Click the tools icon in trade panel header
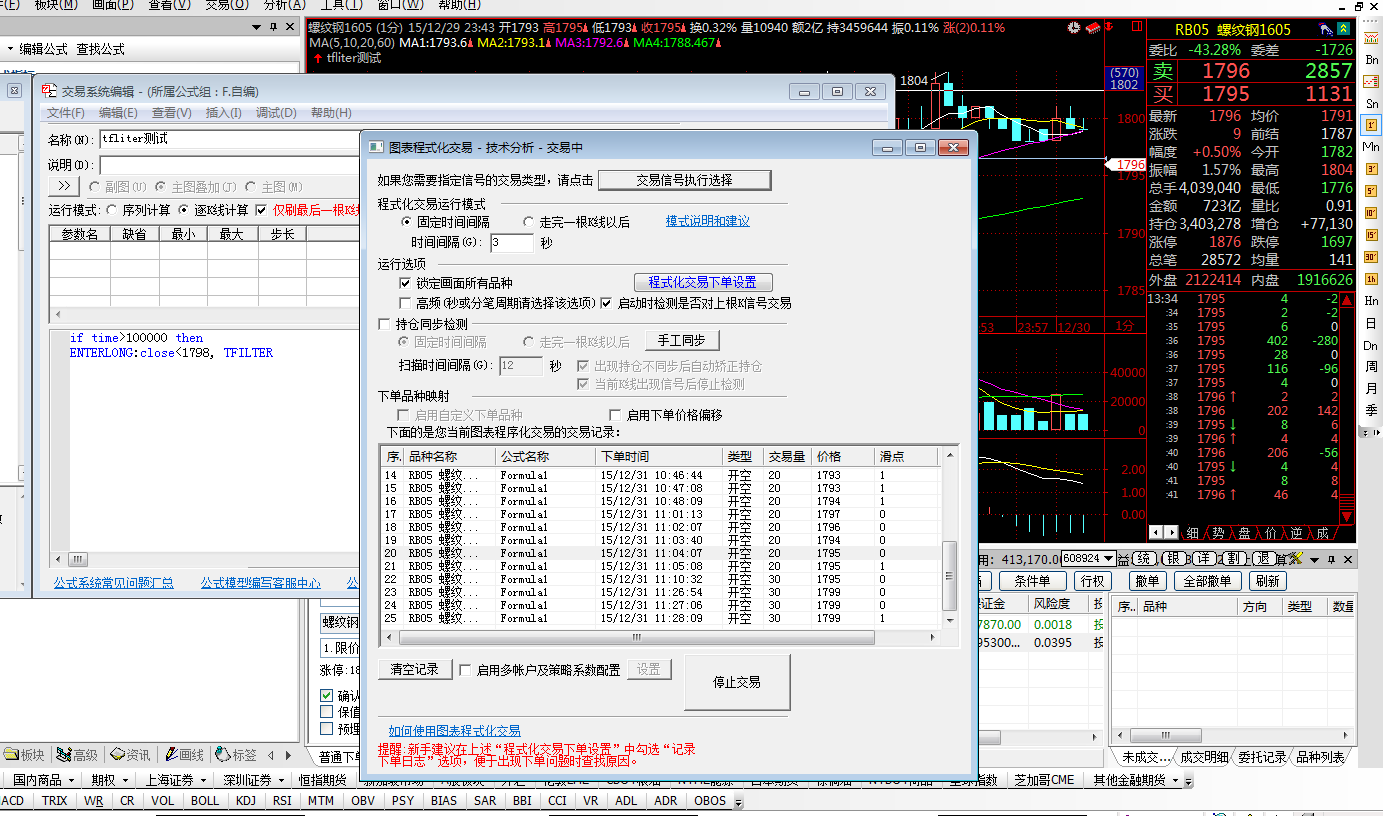Screen dimensions: 1383x816 tap(1296, 558)
